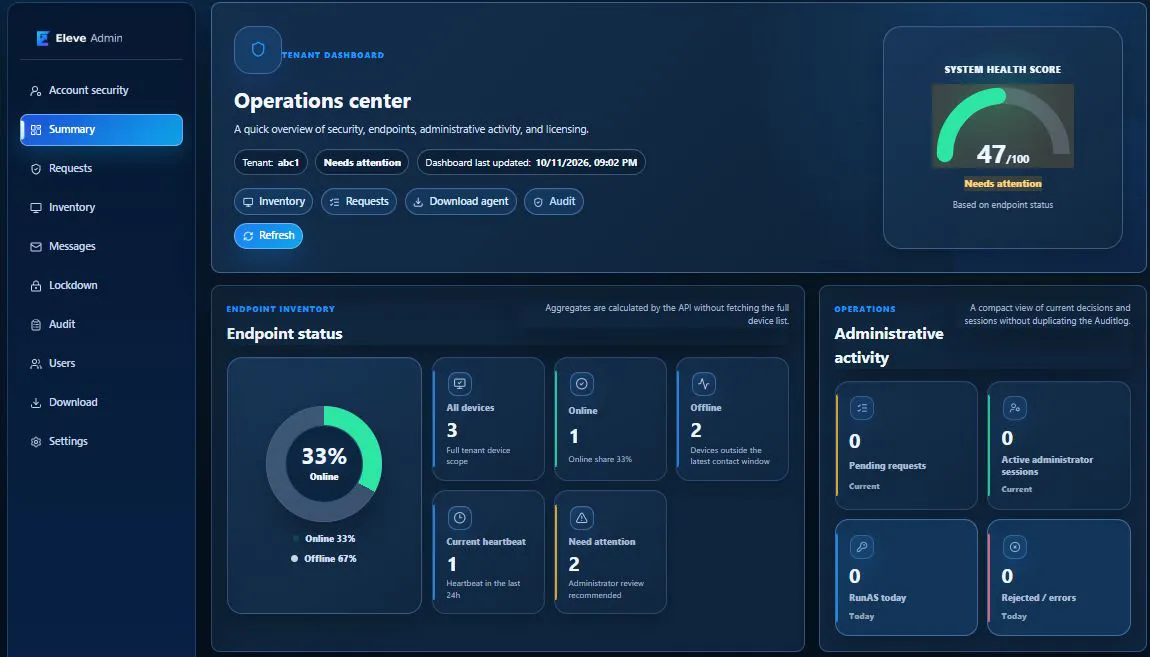The width and height of the screenshot is (1150, 657).
Task: Click the Users people icon
Action: click(35, 364)
